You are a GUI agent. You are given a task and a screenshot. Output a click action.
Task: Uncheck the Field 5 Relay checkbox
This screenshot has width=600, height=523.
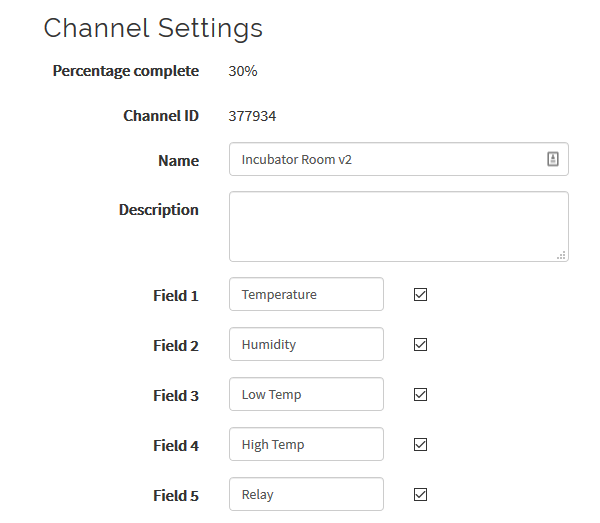coord(421,494)
